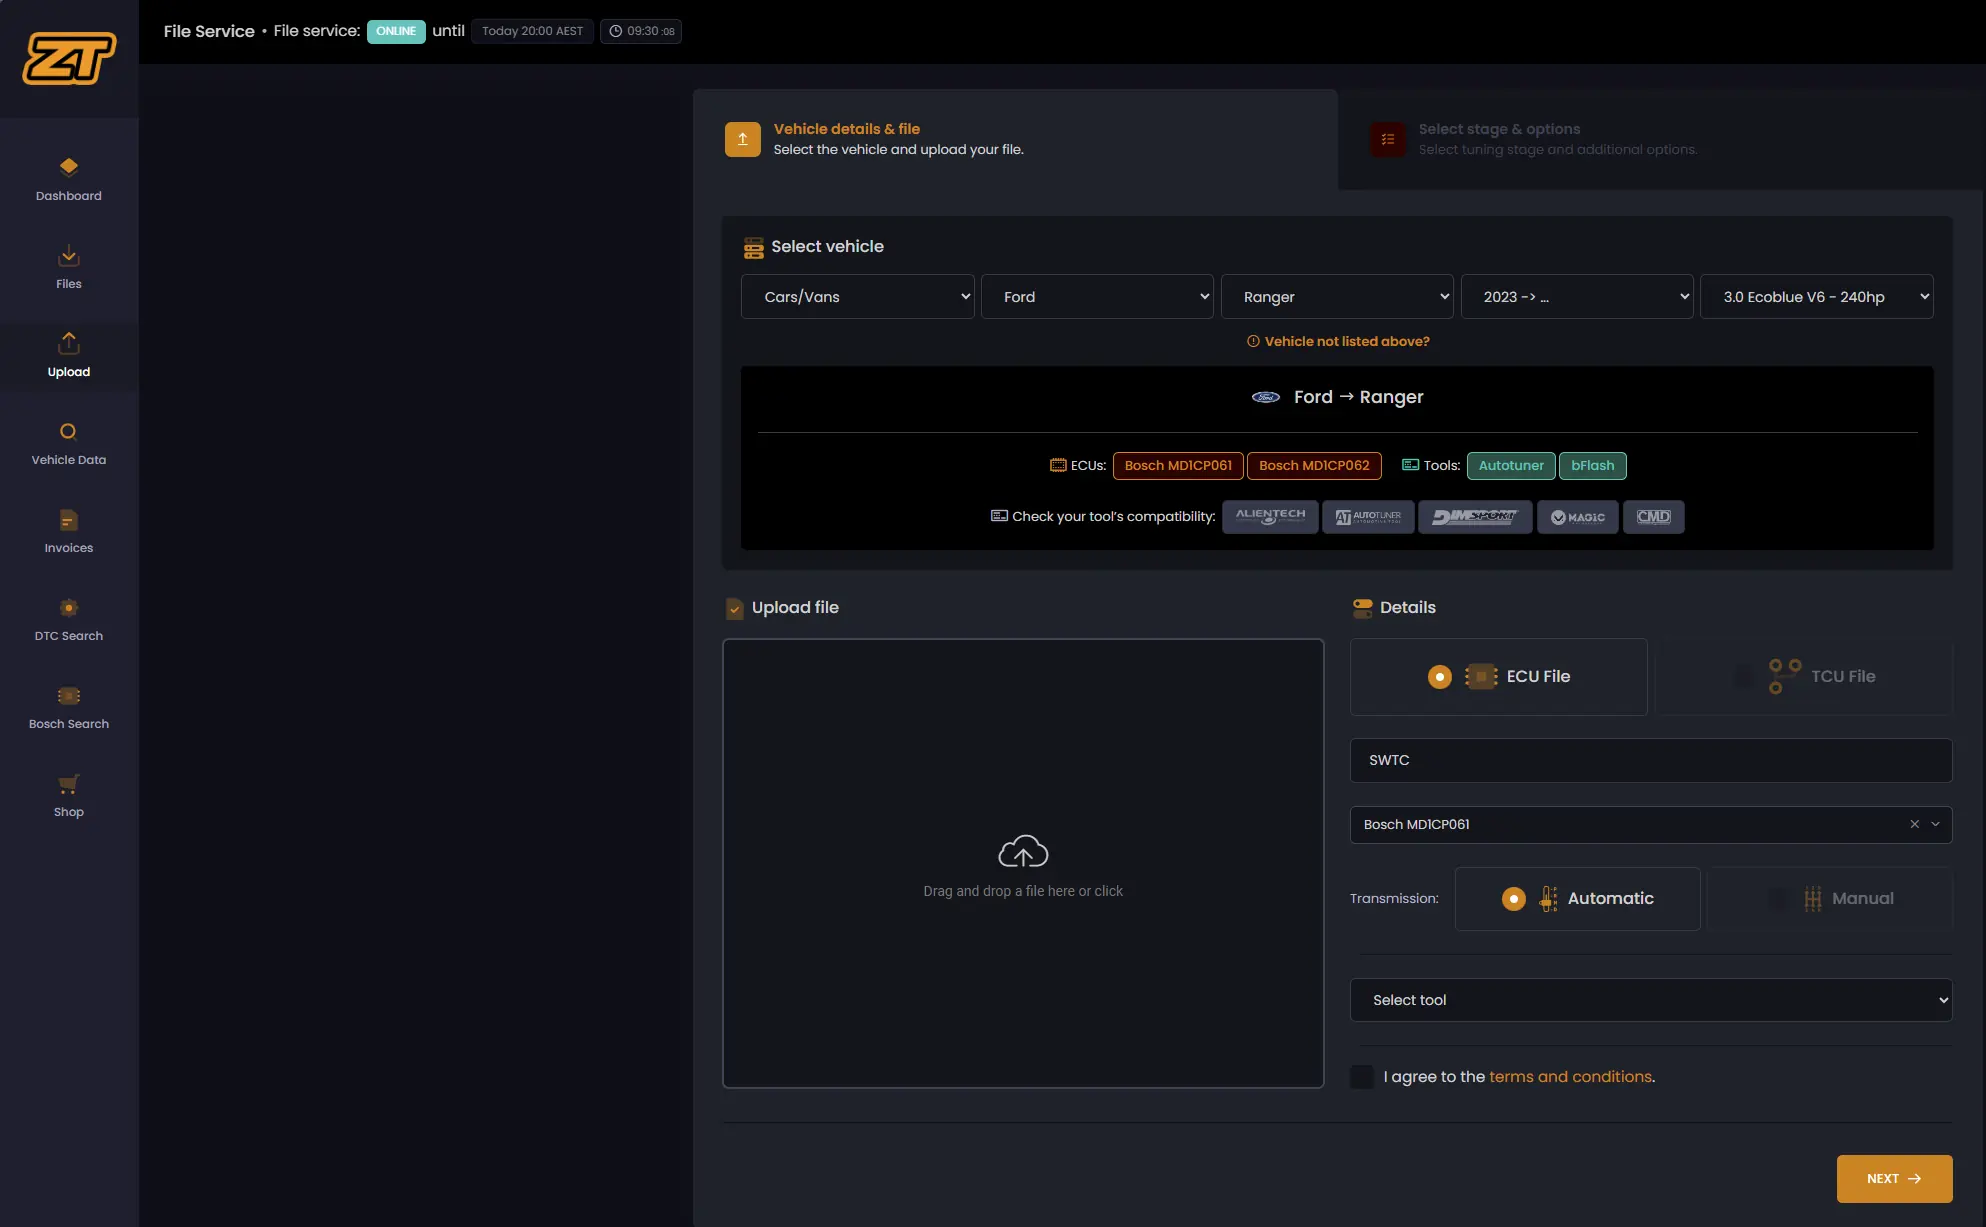Click the NEXT button
This screenshot has width=1986, height=1227.
[x=1894, y=1179]
